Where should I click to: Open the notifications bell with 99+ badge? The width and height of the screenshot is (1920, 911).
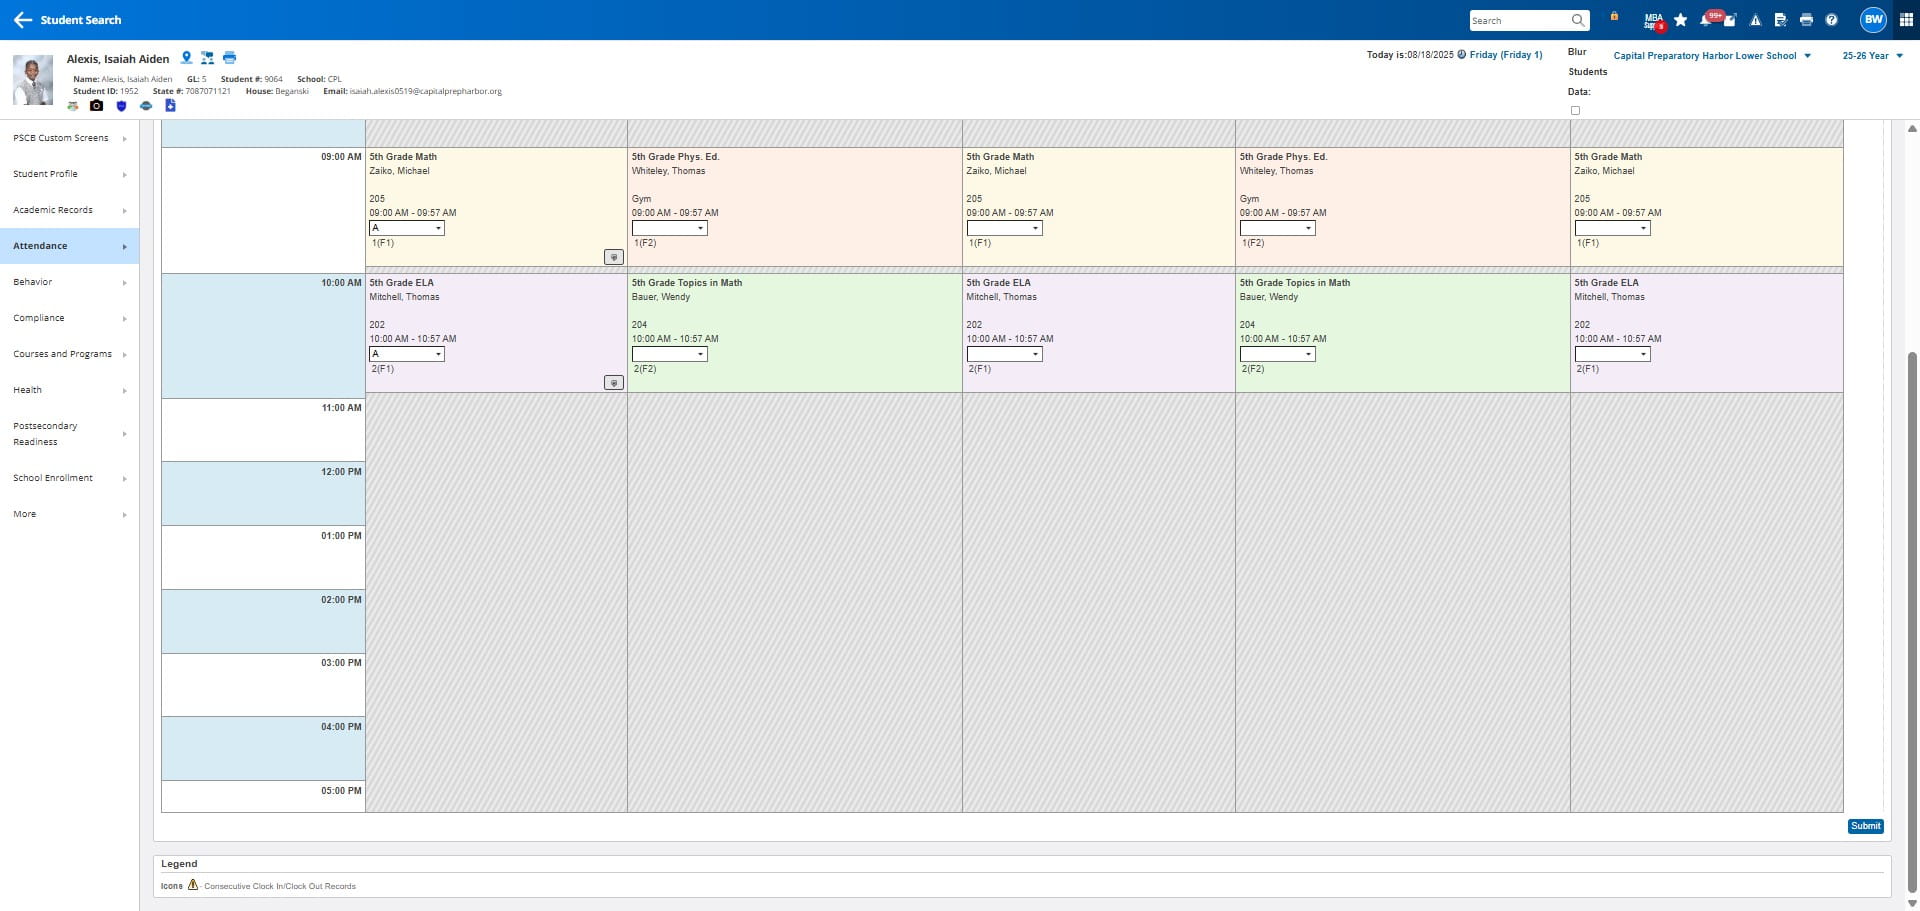click(1707, 20)
